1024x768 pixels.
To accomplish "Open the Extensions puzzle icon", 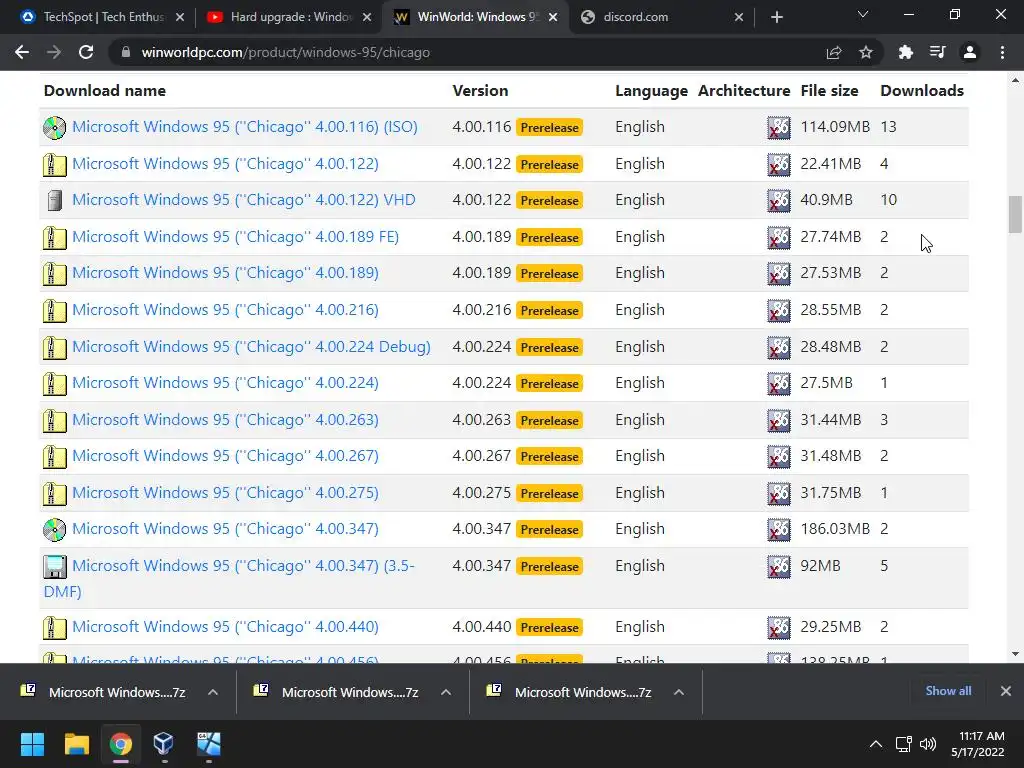I will [x=905, y=52].
